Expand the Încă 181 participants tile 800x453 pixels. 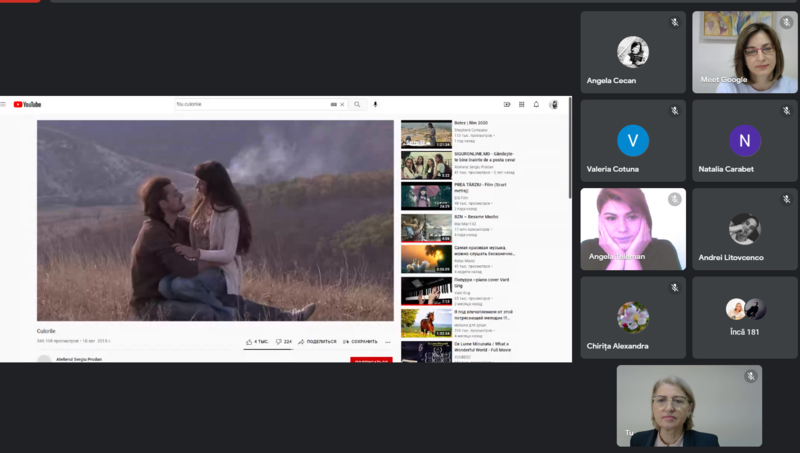click(x=745, y=318)
